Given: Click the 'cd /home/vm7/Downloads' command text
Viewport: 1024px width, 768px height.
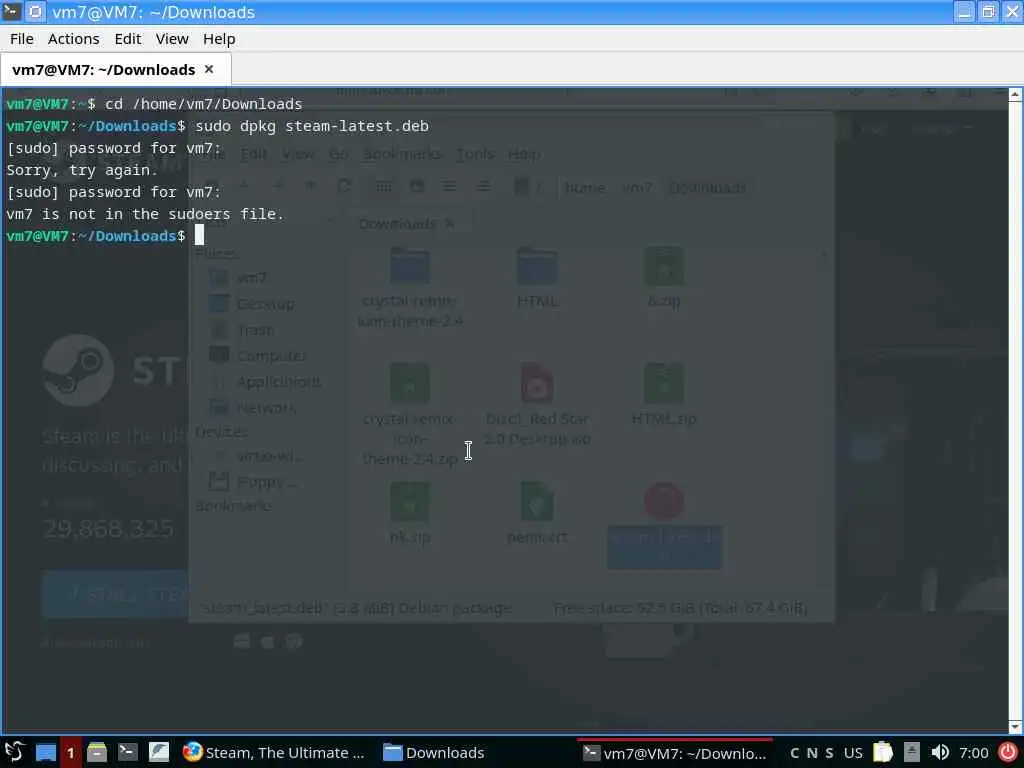Looking at the screenshot, I should point(203,104).
